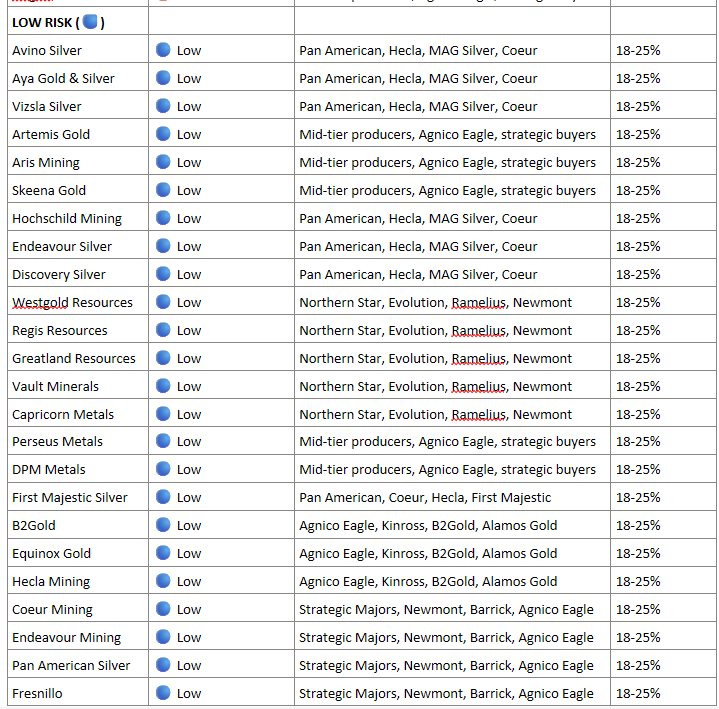Click the blue risk dot in First Majestic Silver row
This screenshot has width=719, height=709.
coord(163,496)
